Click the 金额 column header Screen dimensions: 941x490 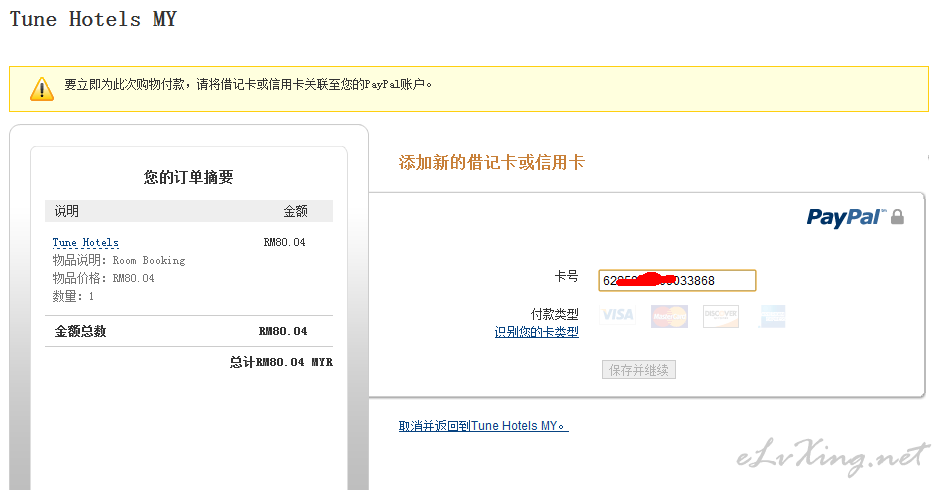point(295,211)
